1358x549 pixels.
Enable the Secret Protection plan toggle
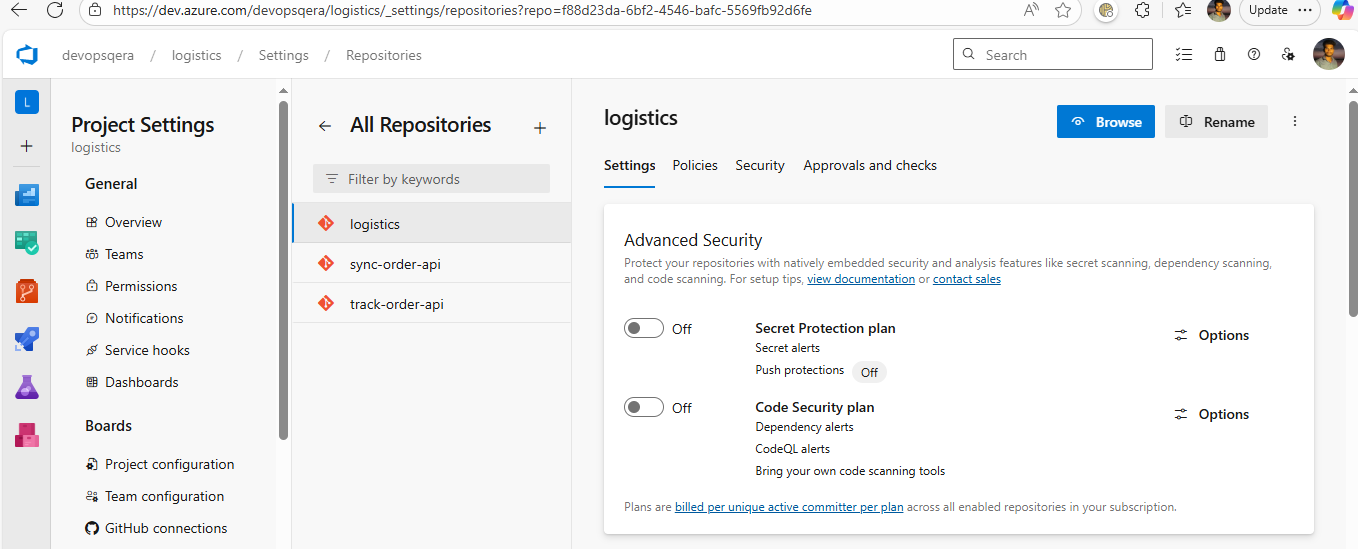coord(644,328)
